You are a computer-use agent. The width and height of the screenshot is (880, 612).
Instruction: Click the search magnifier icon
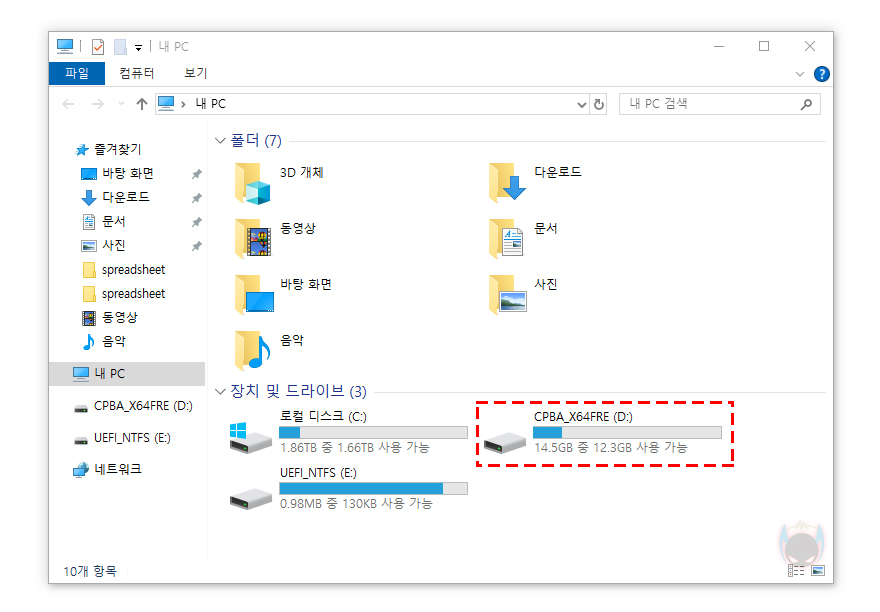[806, 104]
